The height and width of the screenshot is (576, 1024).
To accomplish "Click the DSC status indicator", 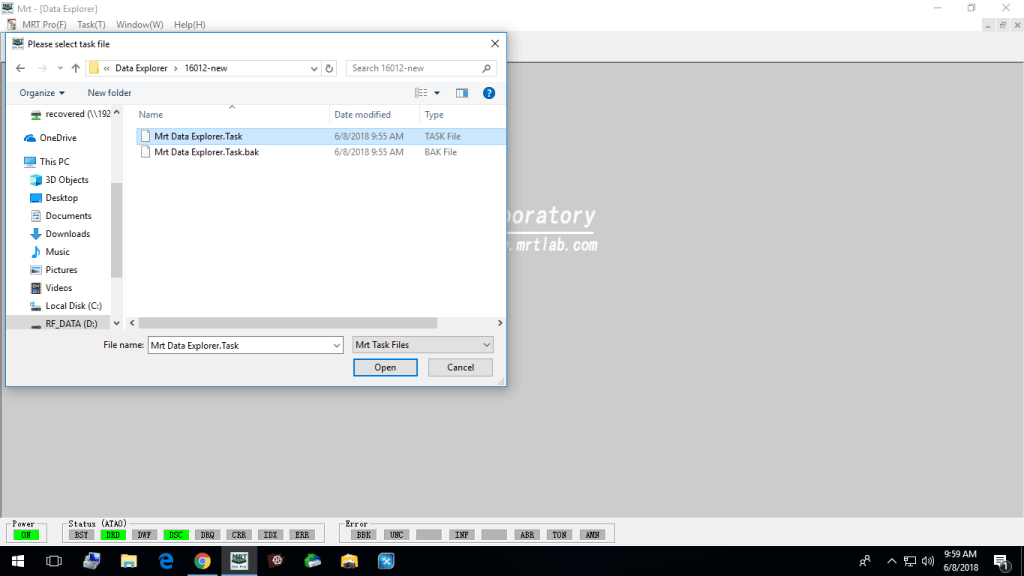I will click(176, 535).
